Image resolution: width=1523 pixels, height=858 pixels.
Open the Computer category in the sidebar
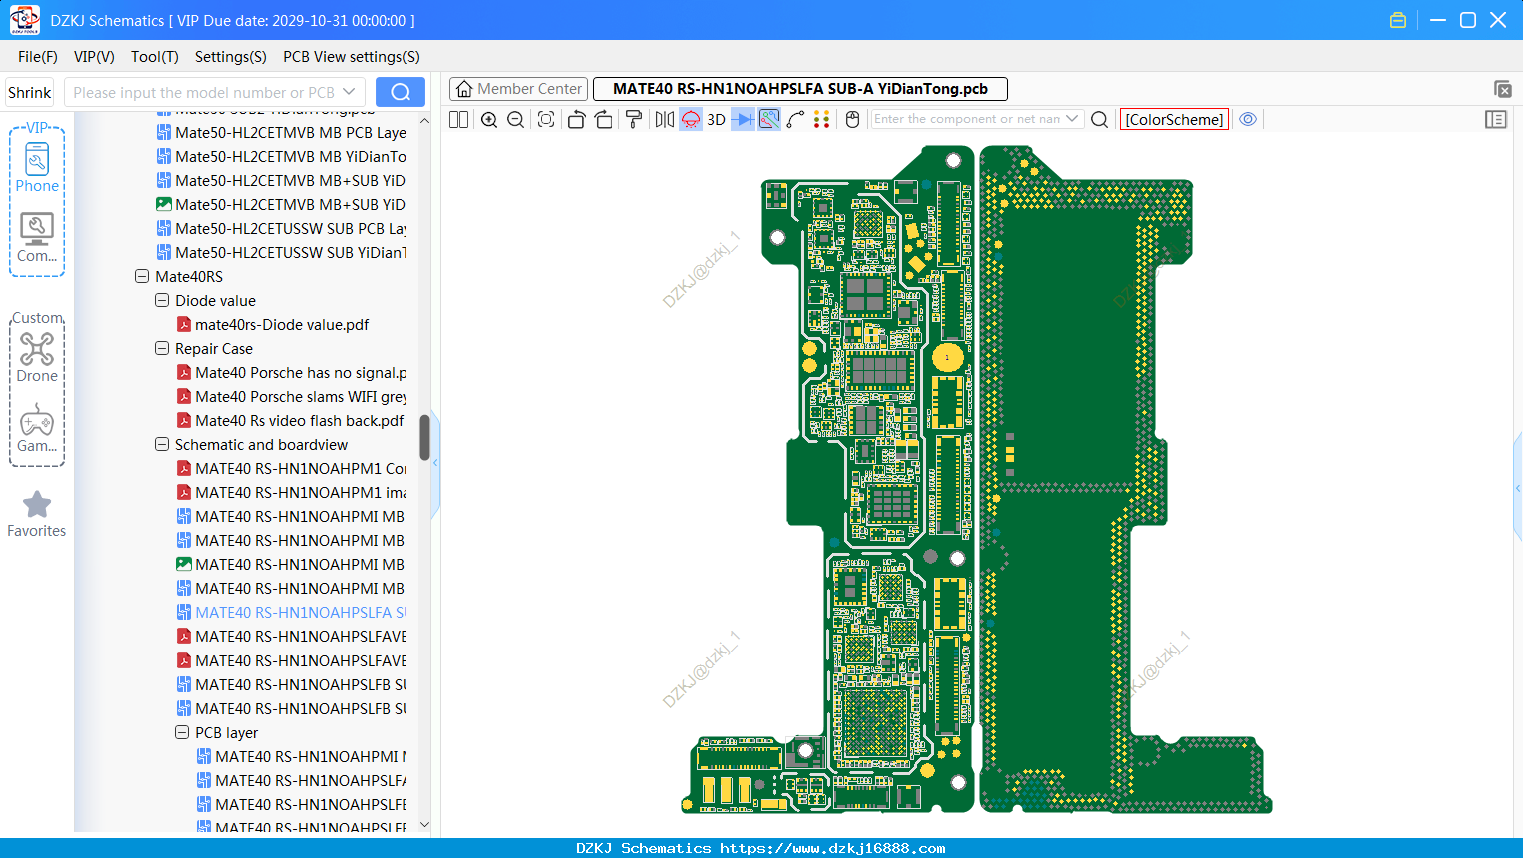(x=37, y=238)
